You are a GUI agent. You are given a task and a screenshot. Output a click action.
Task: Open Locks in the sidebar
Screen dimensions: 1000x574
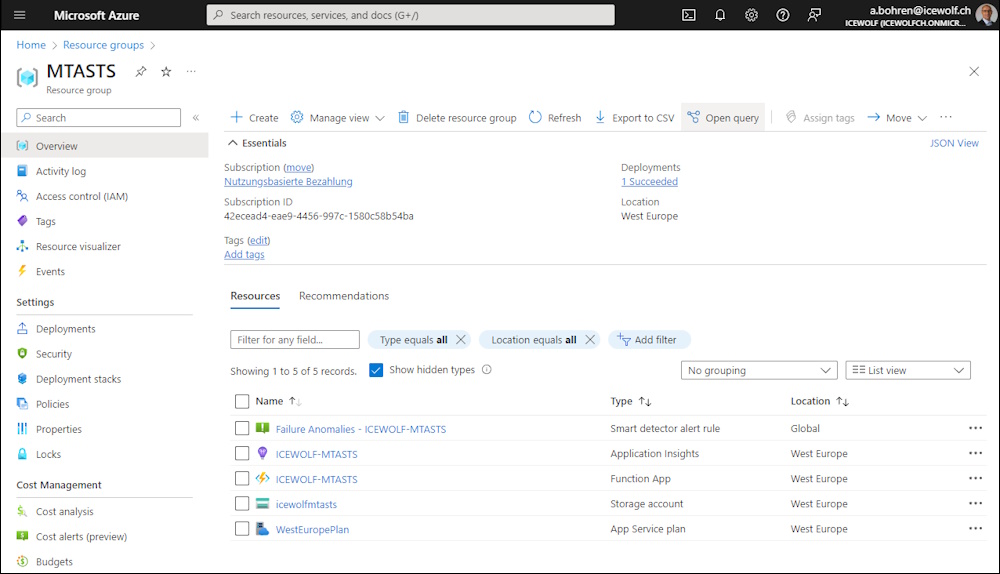point(48,454)
